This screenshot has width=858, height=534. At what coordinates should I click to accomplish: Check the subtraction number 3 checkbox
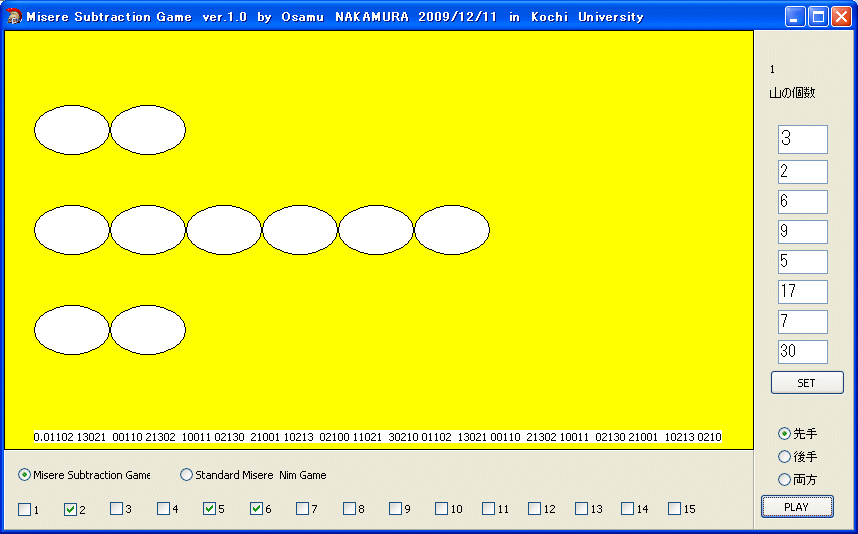117,509
